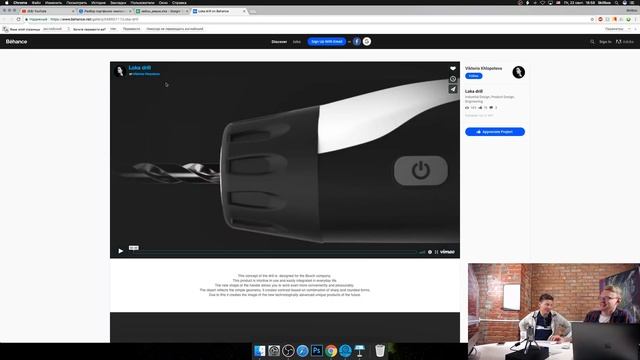Open the Trash in the Dock

(380, 351)
